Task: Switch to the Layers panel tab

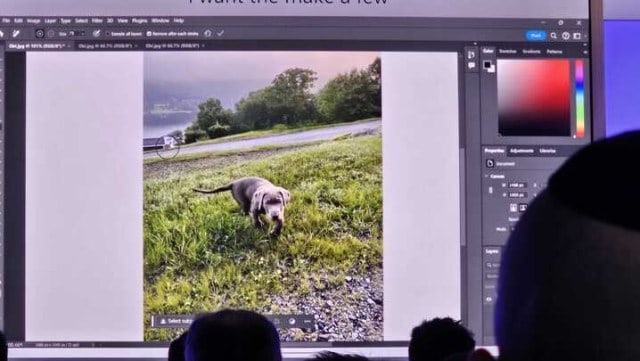Action: (x=492, y=251)
